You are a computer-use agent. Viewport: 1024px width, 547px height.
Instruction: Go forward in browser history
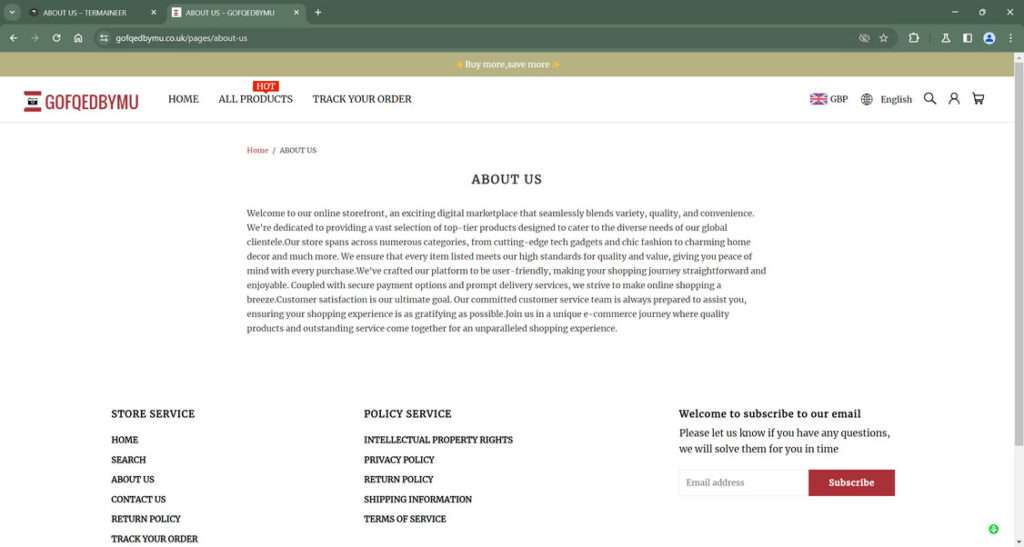tap(35, 38)
